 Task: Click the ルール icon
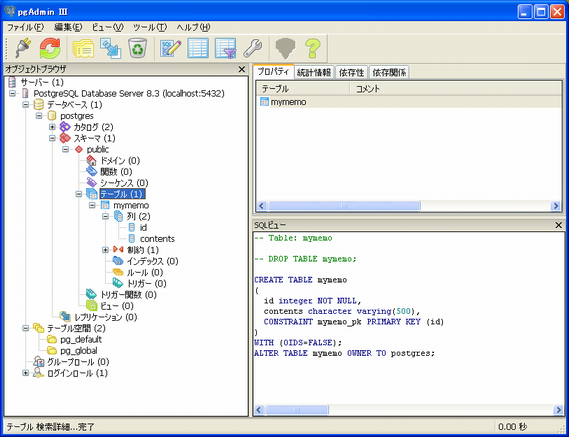118,272
